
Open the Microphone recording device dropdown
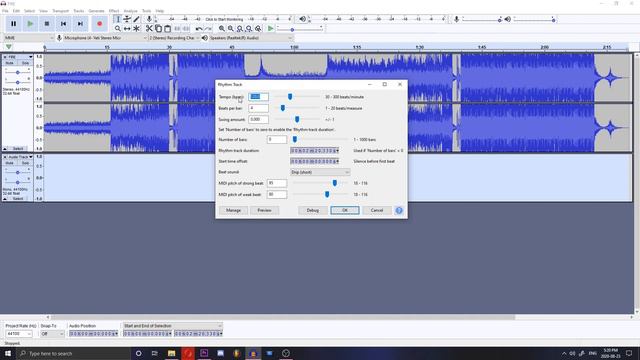pyautogui.click(x=105, y=38)
